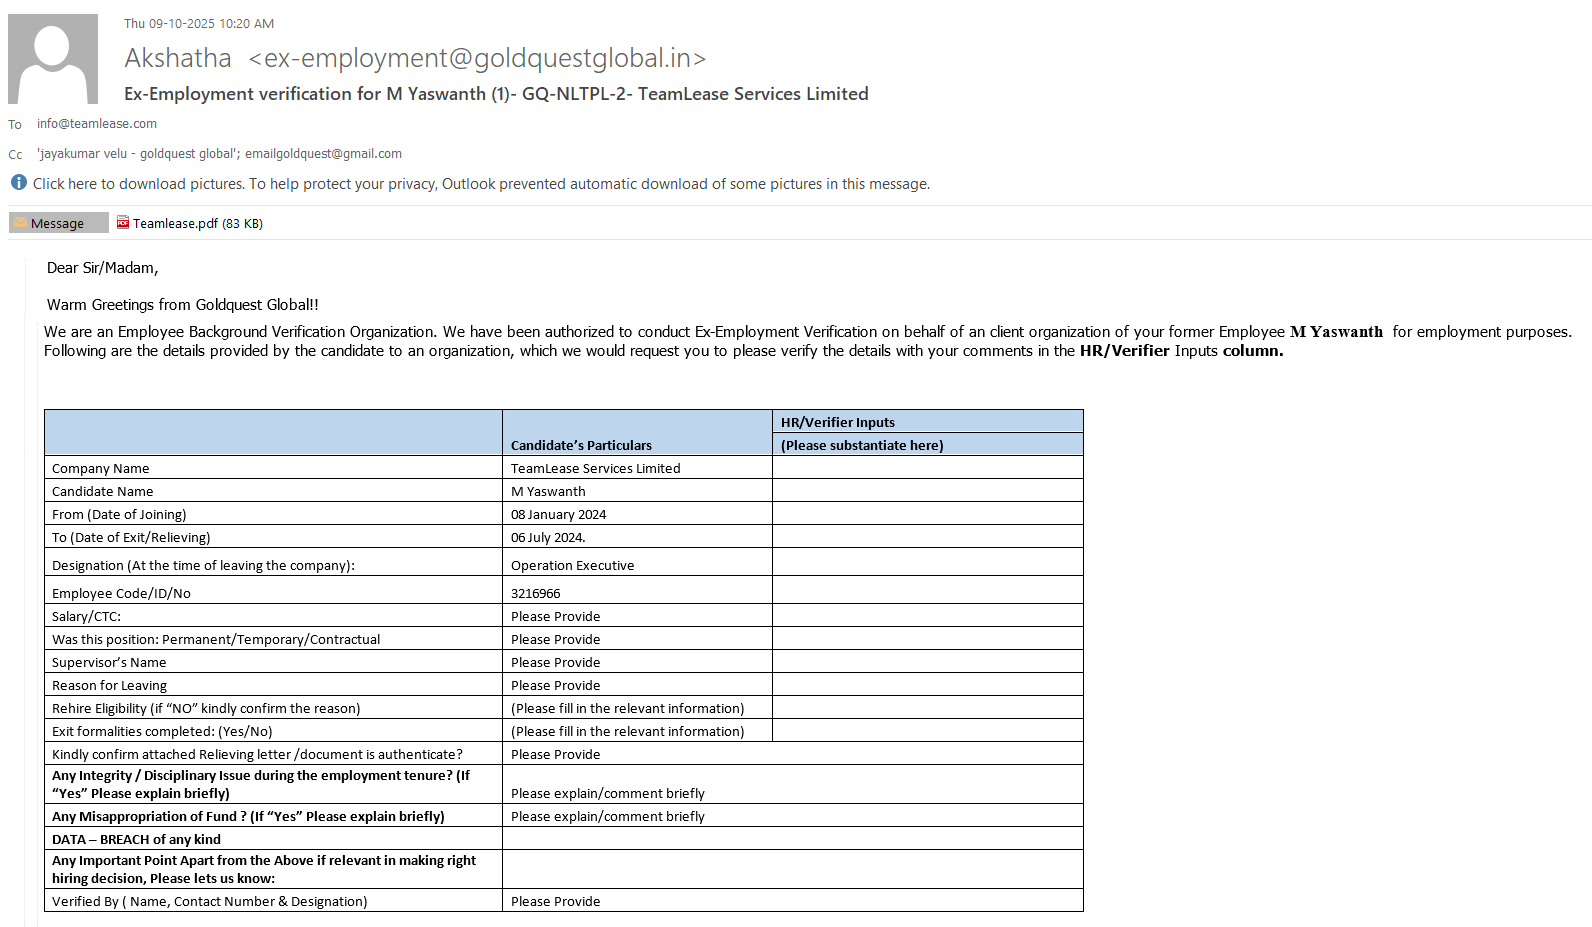Image resolution: width=1592 pixels, height=927 pixels.
Task: Click the 'Supervisor's Name' row label
Action: click(109, 662)
